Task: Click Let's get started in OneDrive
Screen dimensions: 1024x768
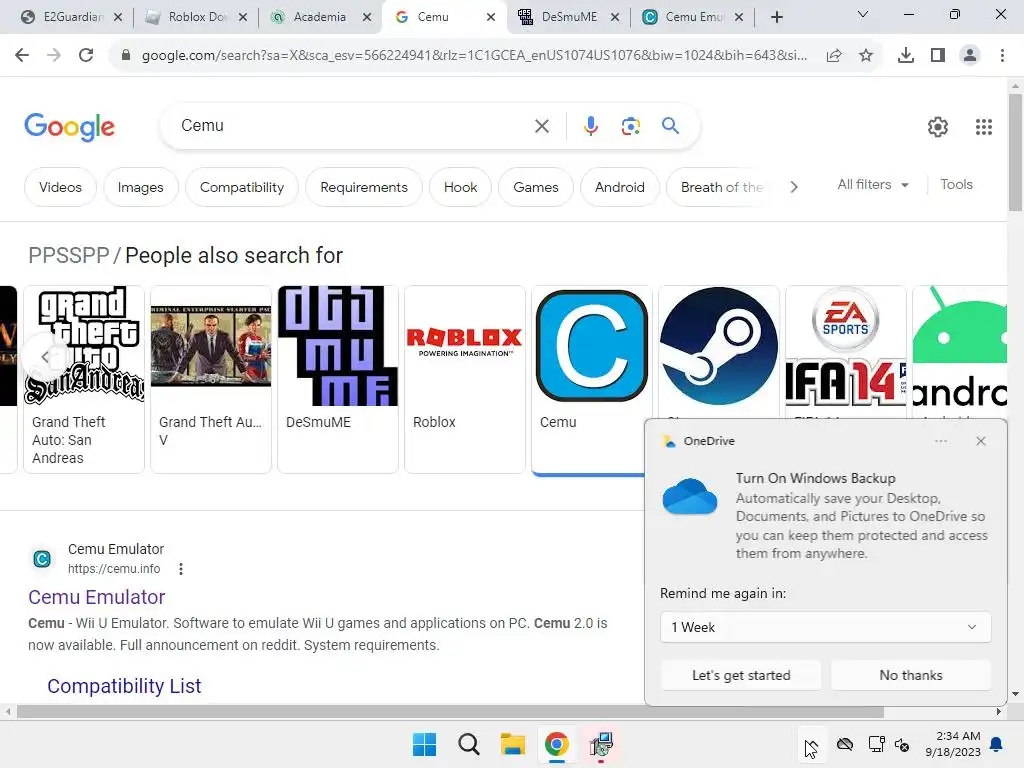Action: (741, 675)
